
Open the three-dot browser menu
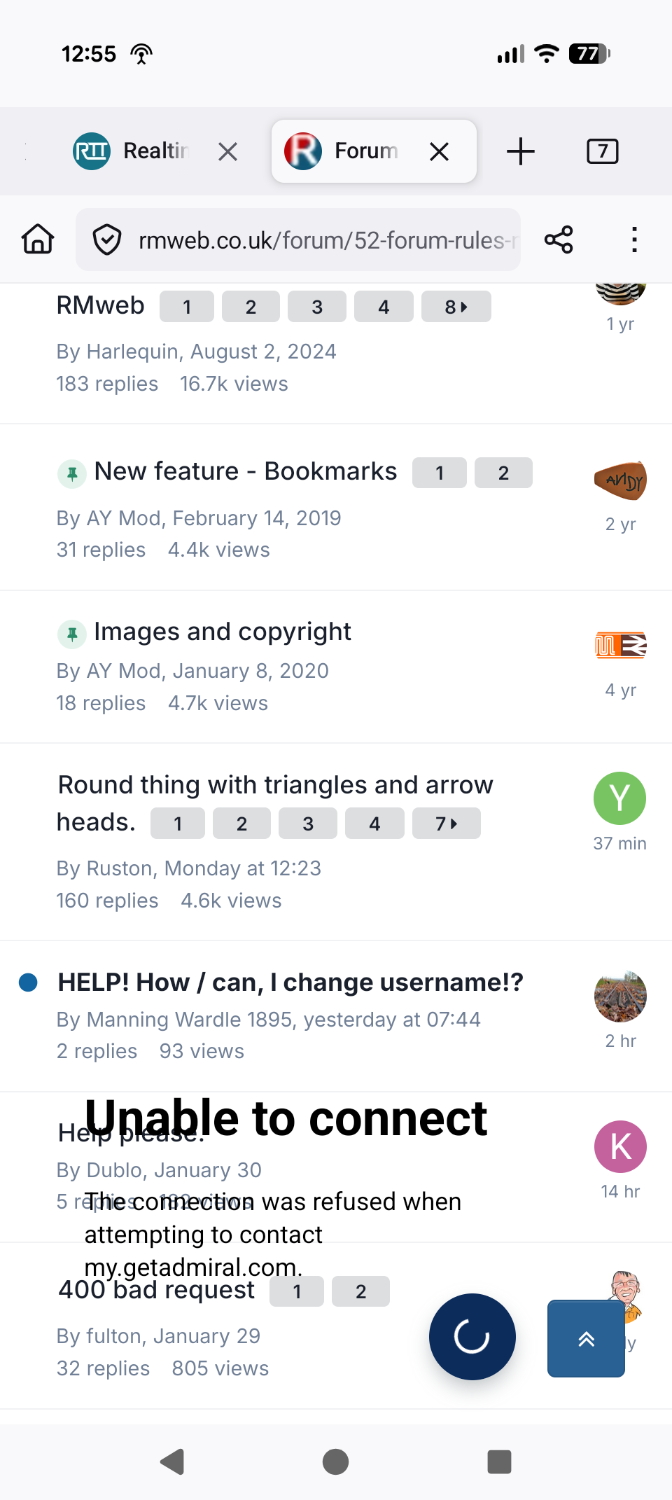tap(634, 240)
